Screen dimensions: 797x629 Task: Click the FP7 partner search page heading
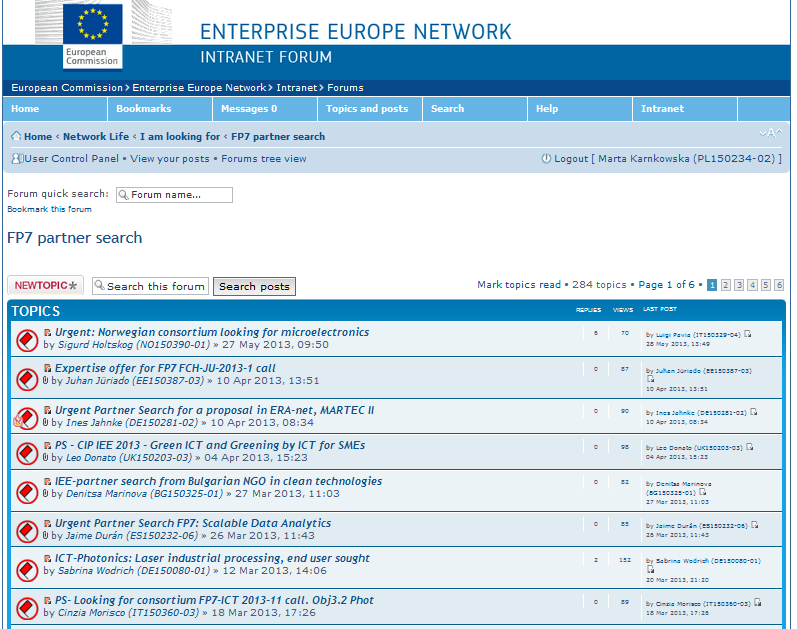(x=75, y=238)
